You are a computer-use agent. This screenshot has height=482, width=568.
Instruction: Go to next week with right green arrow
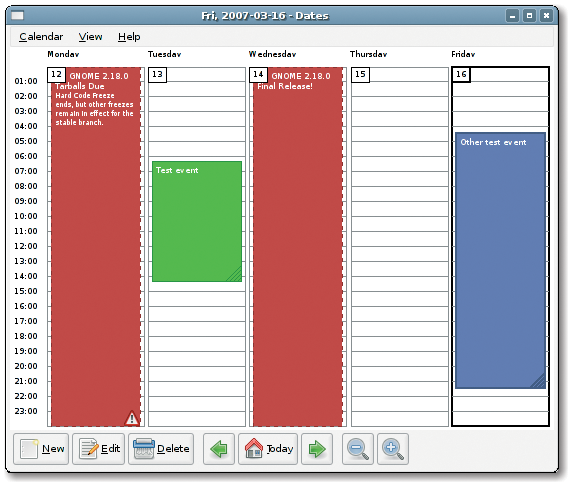[x=317, y=449]
